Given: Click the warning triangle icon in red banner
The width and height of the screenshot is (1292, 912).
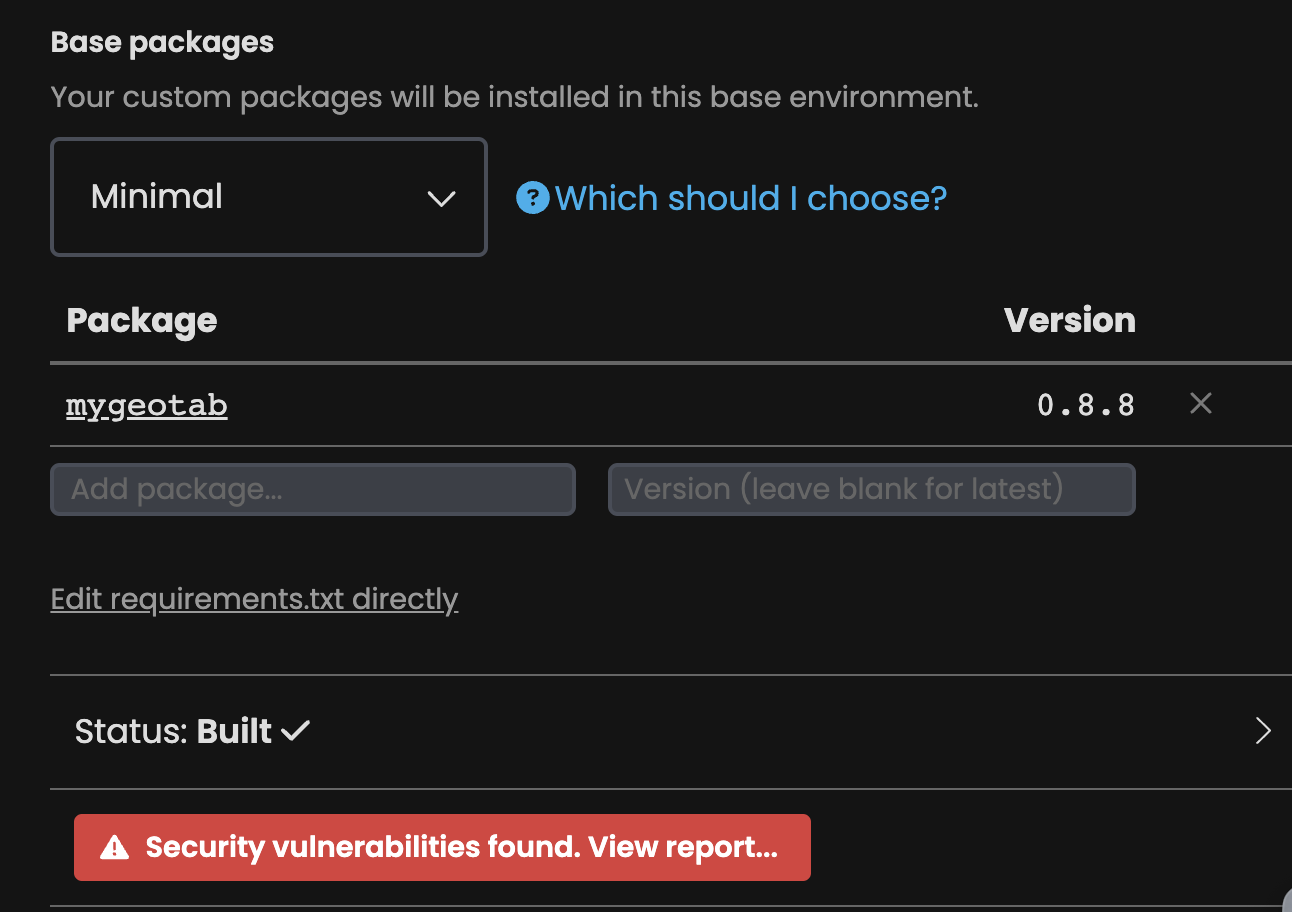Looking at the screenshot, I should pos(115,848).
